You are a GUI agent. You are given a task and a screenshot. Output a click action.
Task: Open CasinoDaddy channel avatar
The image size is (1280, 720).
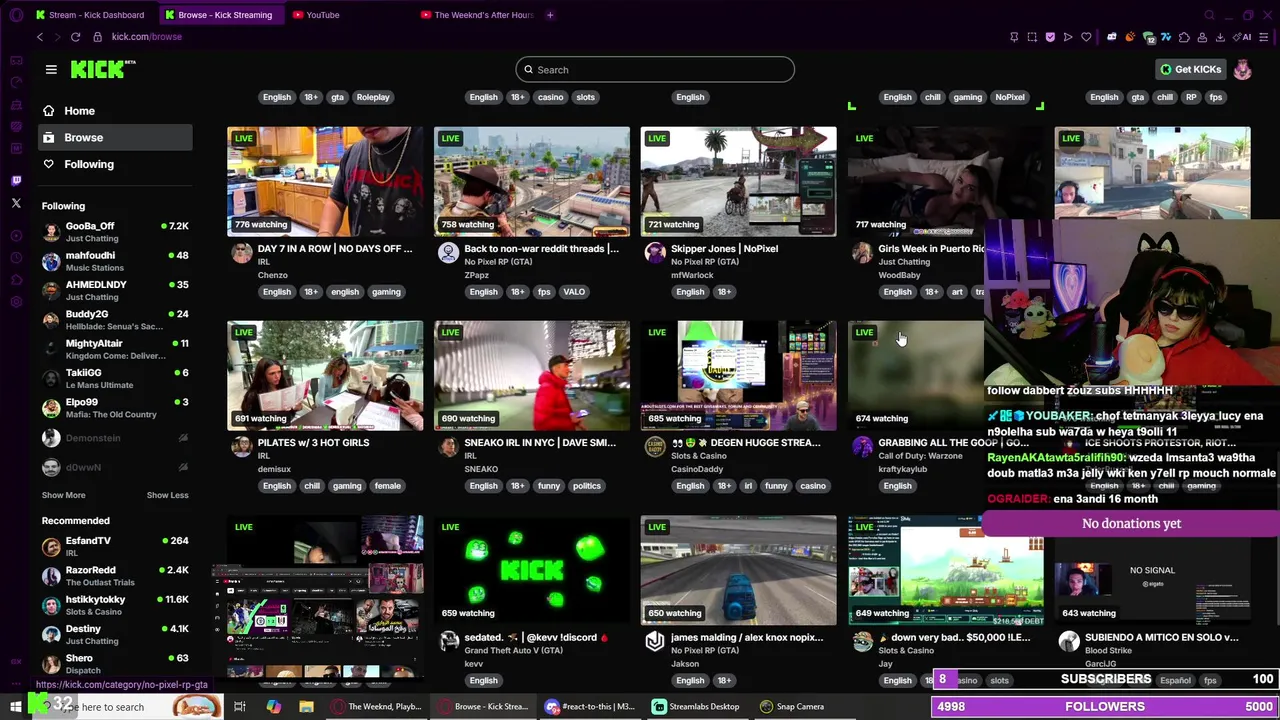[x=655, y=447]
